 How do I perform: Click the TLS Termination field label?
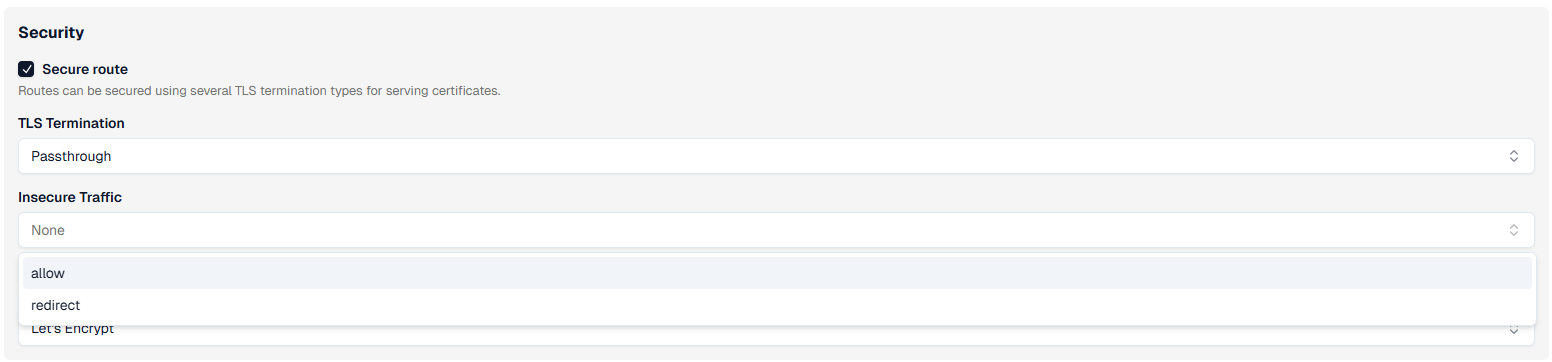[x=71, y=123]
